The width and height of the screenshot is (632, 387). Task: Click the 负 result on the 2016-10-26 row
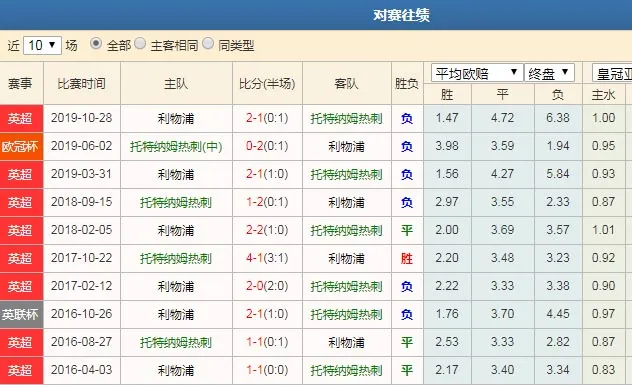click(x=407, y=314)
